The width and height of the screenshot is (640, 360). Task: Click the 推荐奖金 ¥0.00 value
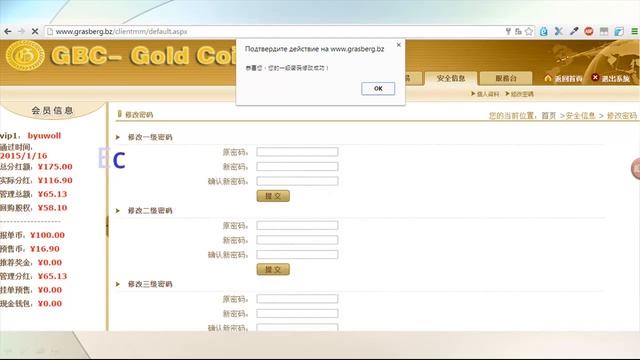(50, 262)
